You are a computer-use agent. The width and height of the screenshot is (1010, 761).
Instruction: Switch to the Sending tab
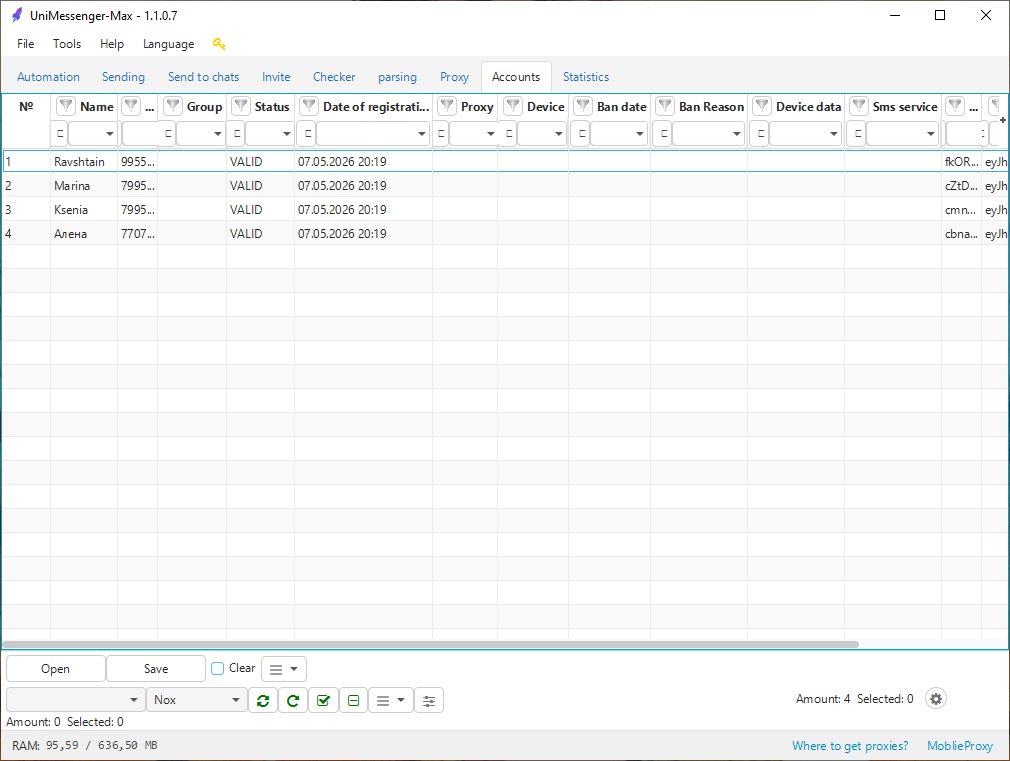click(x=123, y=77)
